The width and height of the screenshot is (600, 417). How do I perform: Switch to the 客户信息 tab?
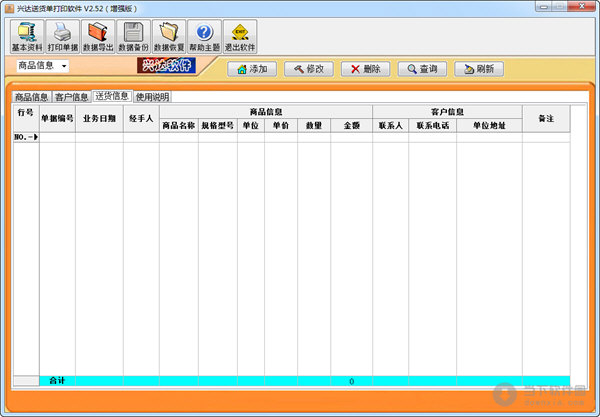72,97
